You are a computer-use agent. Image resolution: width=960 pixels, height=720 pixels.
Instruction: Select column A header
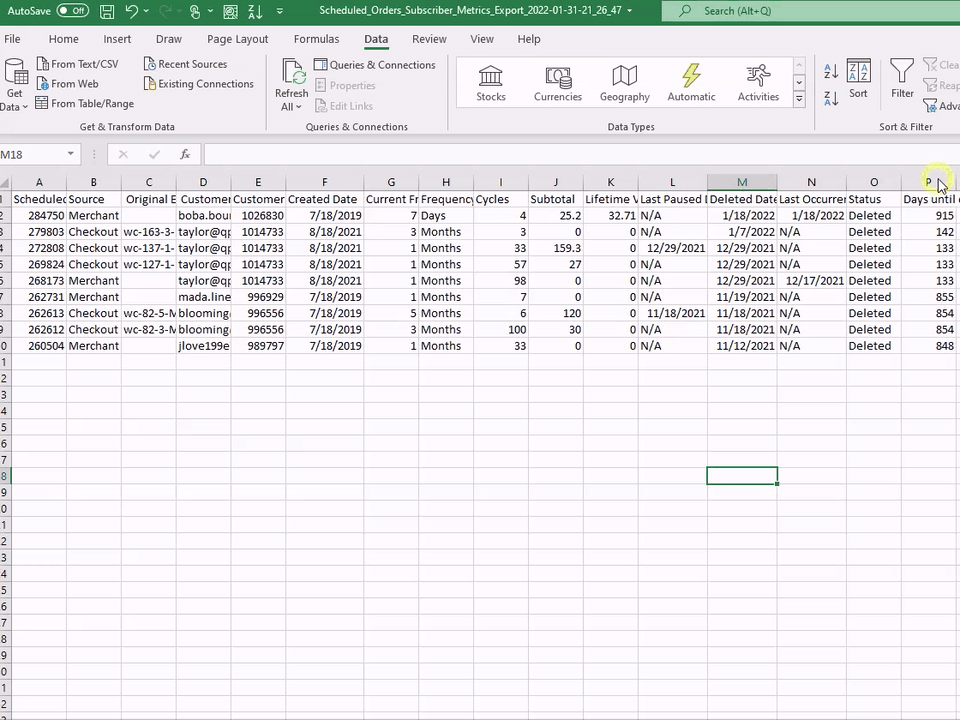click(x=39, y=182)
